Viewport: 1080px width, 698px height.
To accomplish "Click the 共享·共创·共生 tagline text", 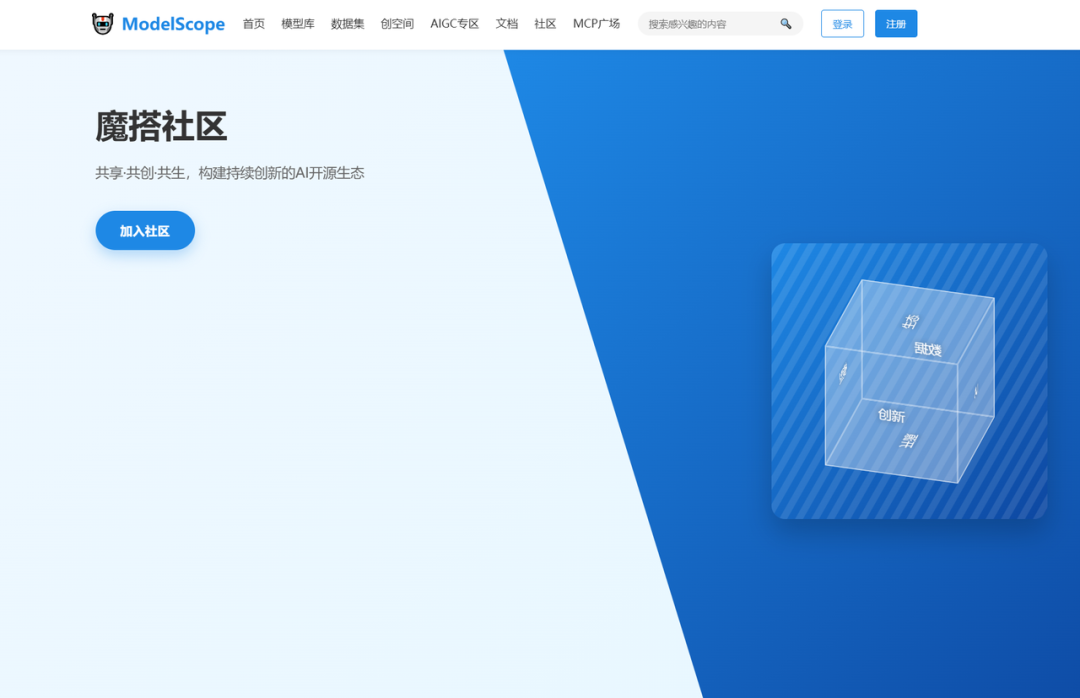I will (x=228, y=172).
